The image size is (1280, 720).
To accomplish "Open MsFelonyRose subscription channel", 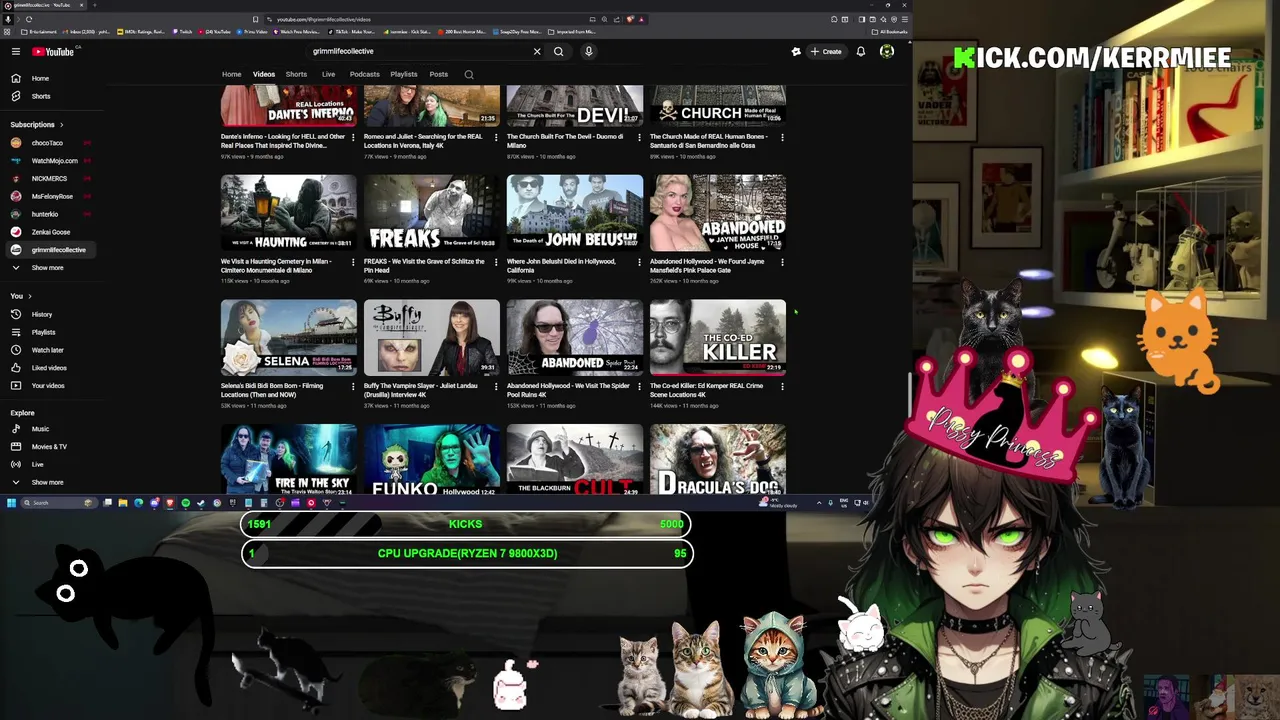I will tap(52, 196).
